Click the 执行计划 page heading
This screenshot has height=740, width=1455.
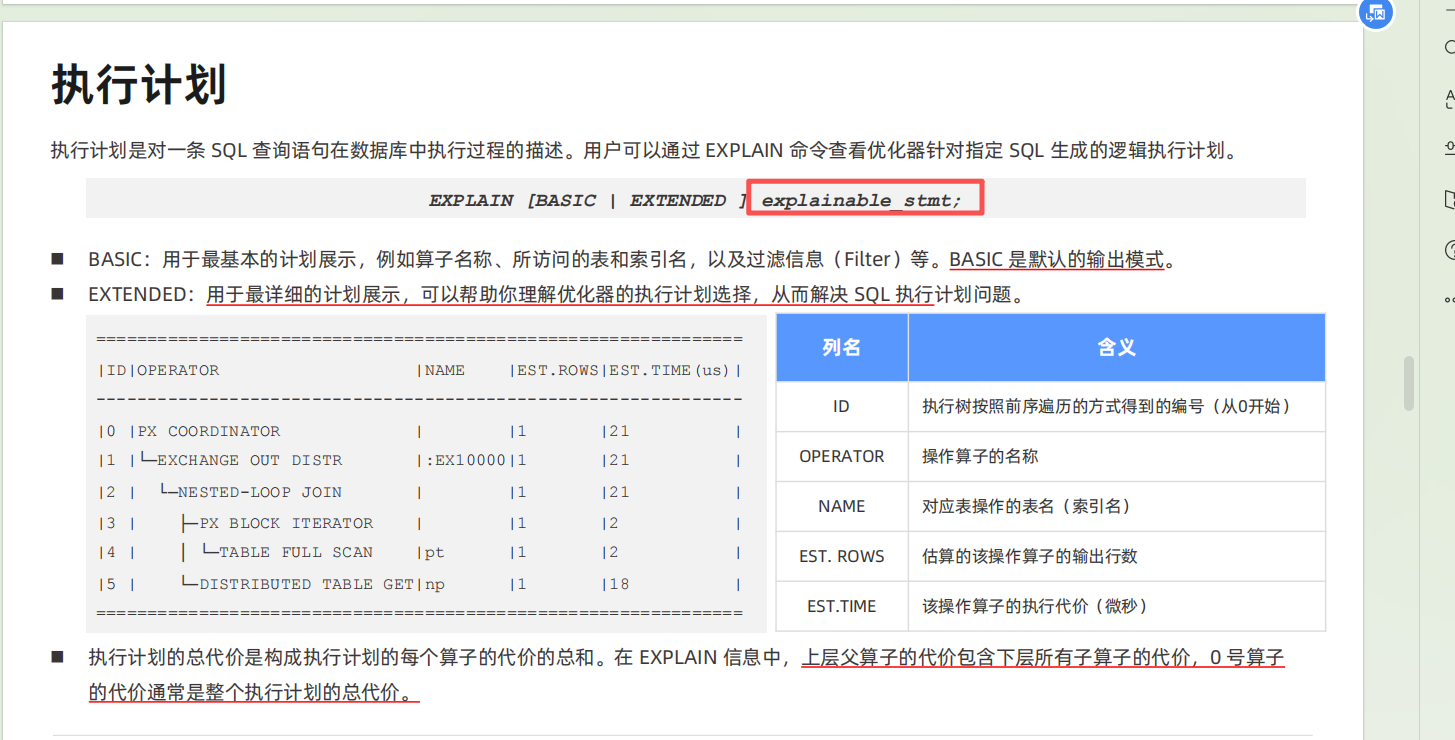[x=138, y=85]
